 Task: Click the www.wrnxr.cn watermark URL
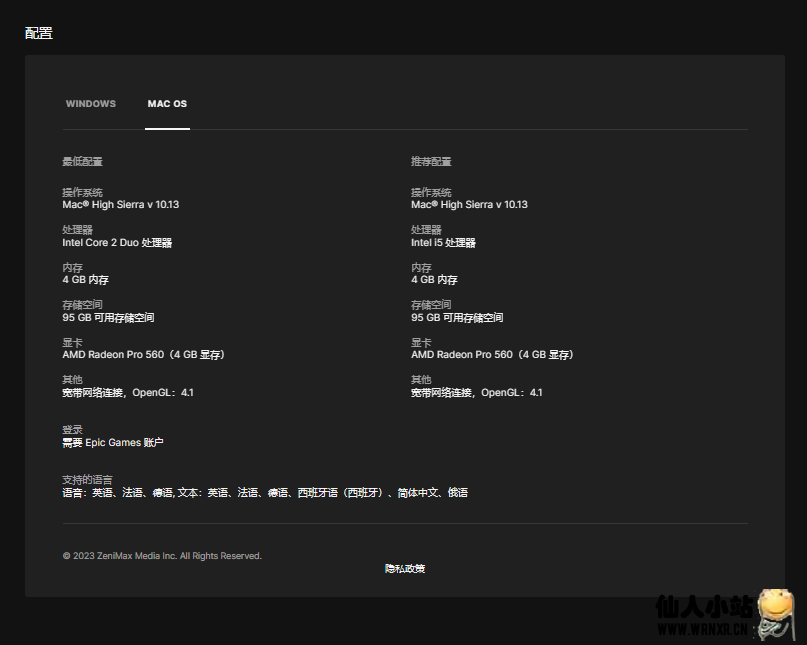pyautogui.click(x=702, y=631)
